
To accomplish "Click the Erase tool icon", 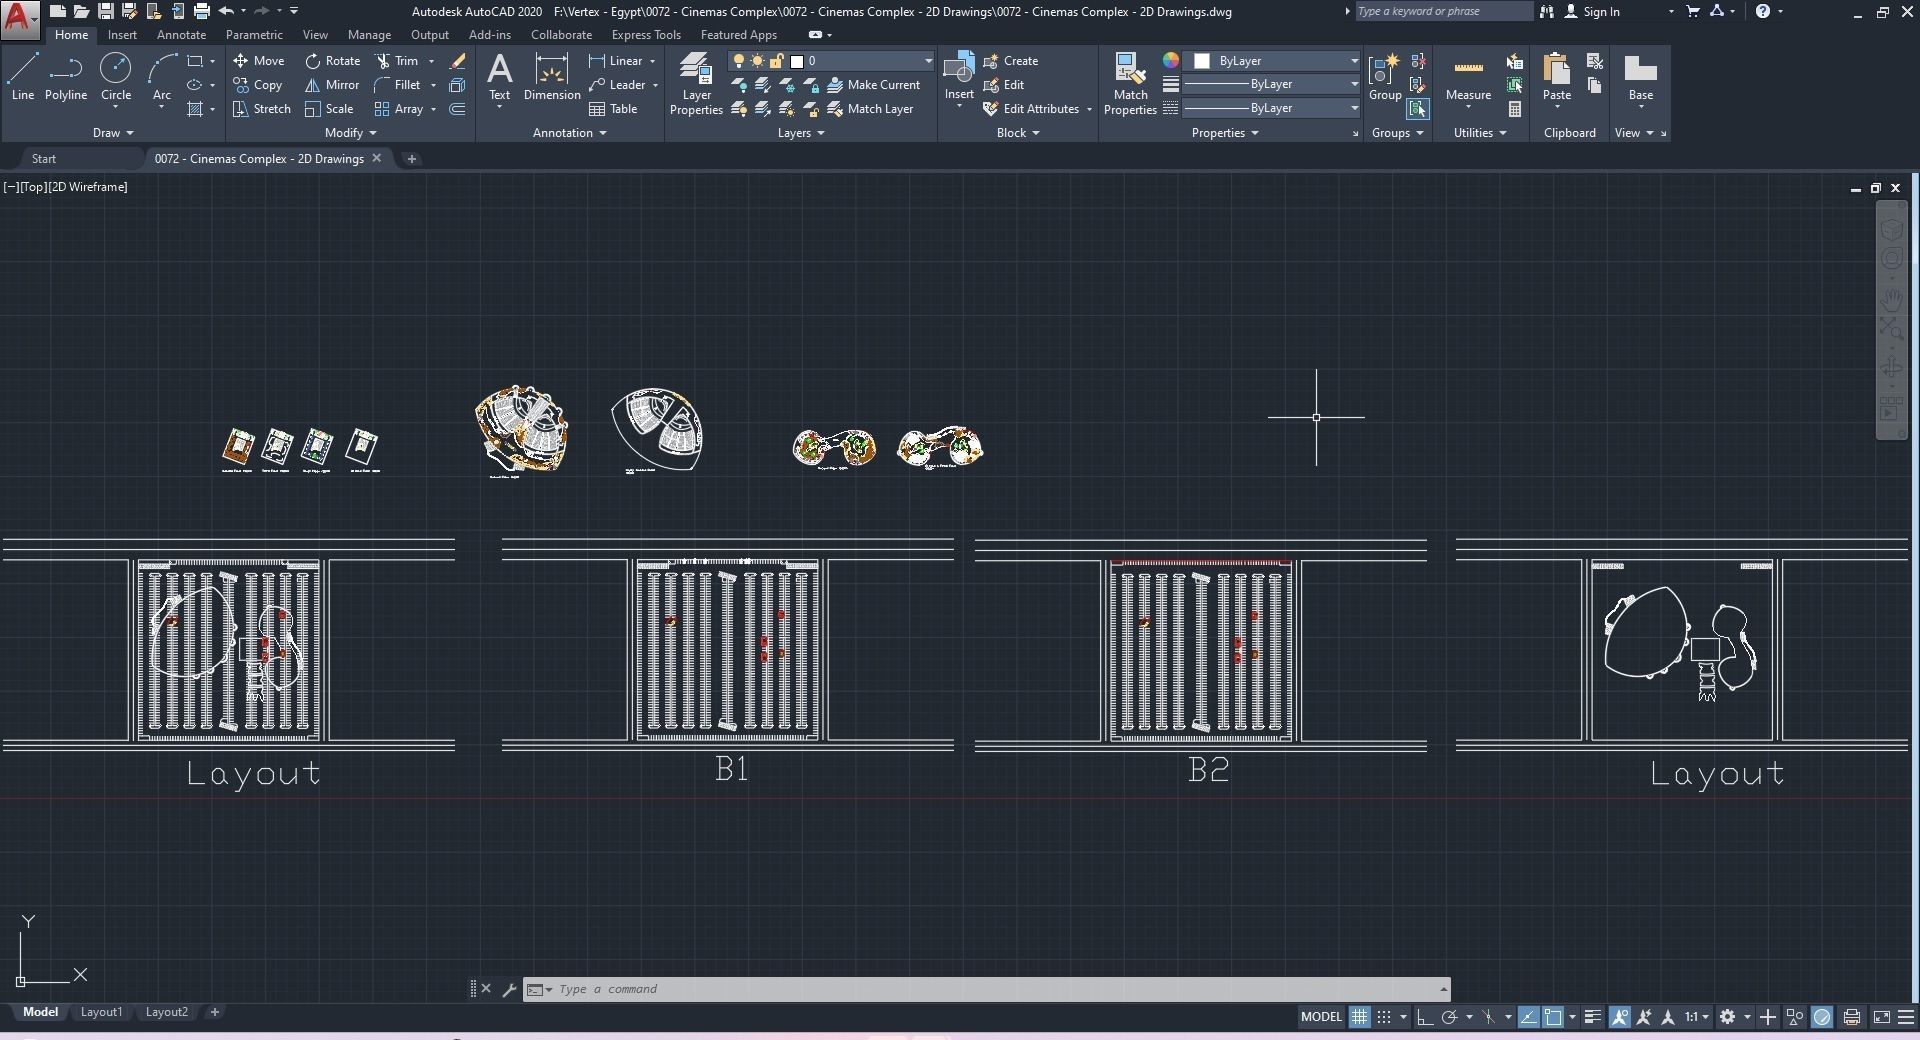I will pyautogui.click(x=458, y=61).
